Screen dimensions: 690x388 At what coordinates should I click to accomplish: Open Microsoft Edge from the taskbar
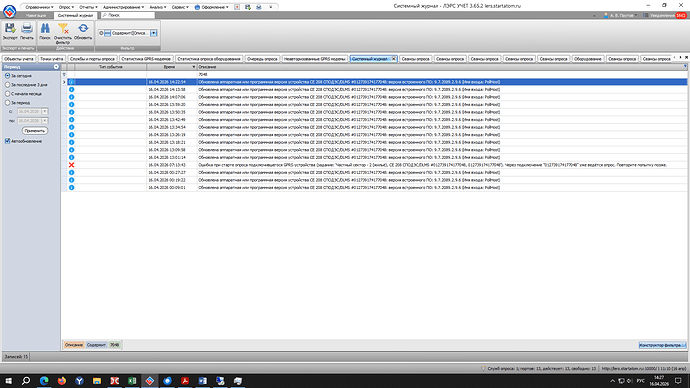[44, 381]
